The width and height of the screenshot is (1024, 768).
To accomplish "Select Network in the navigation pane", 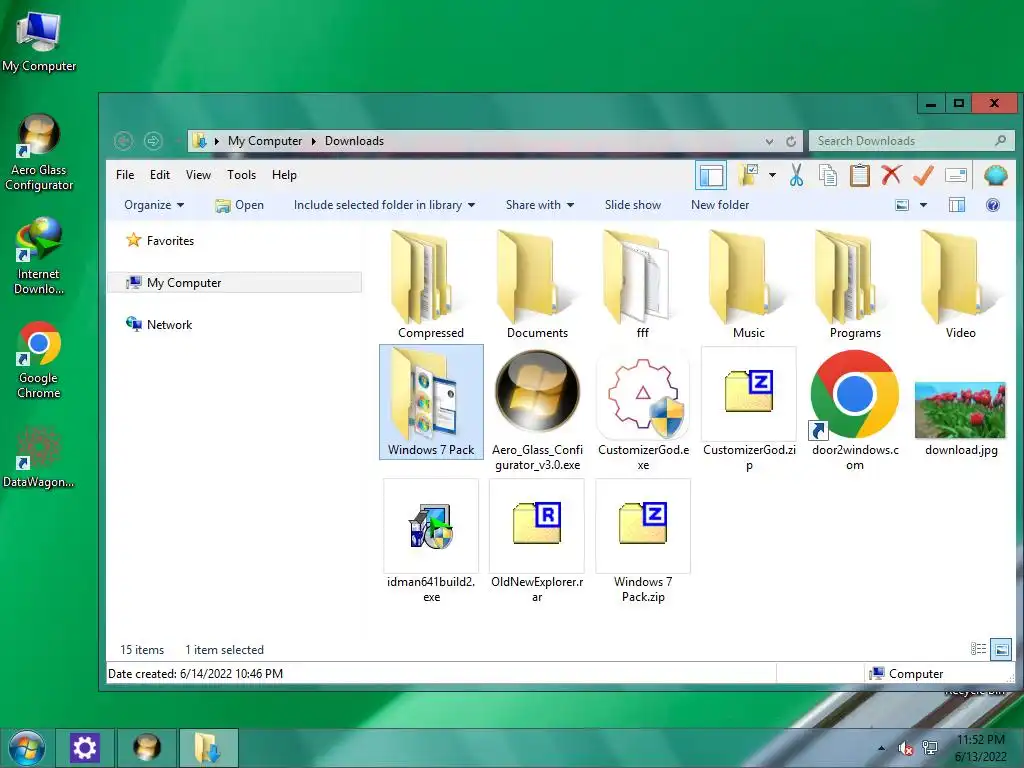I will tap(159, 325).
